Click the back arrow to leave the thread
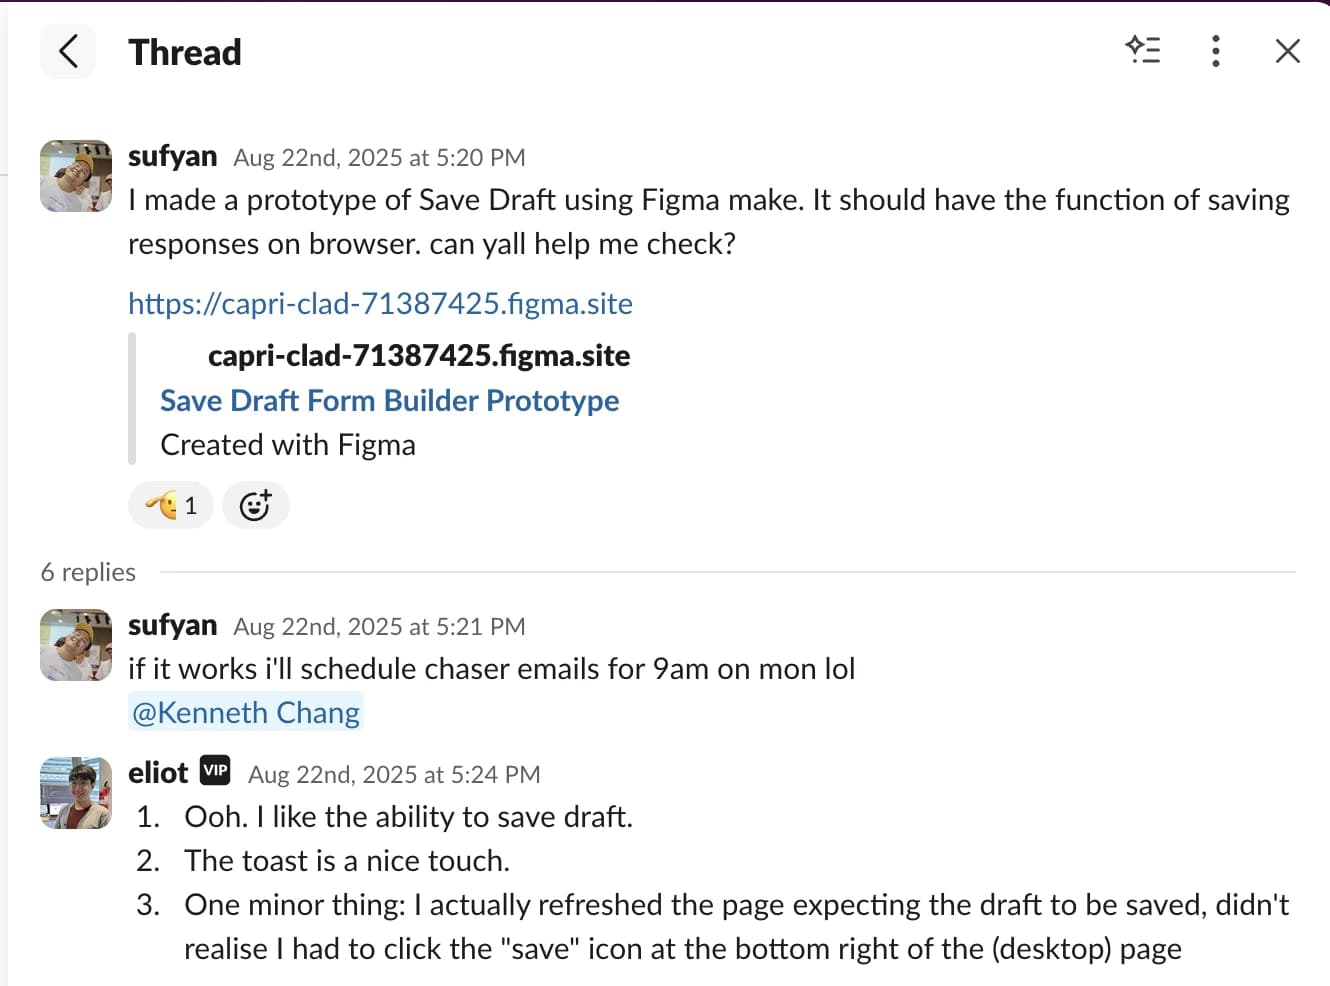Screen dimensions: 1330x986 click(67, 51)
